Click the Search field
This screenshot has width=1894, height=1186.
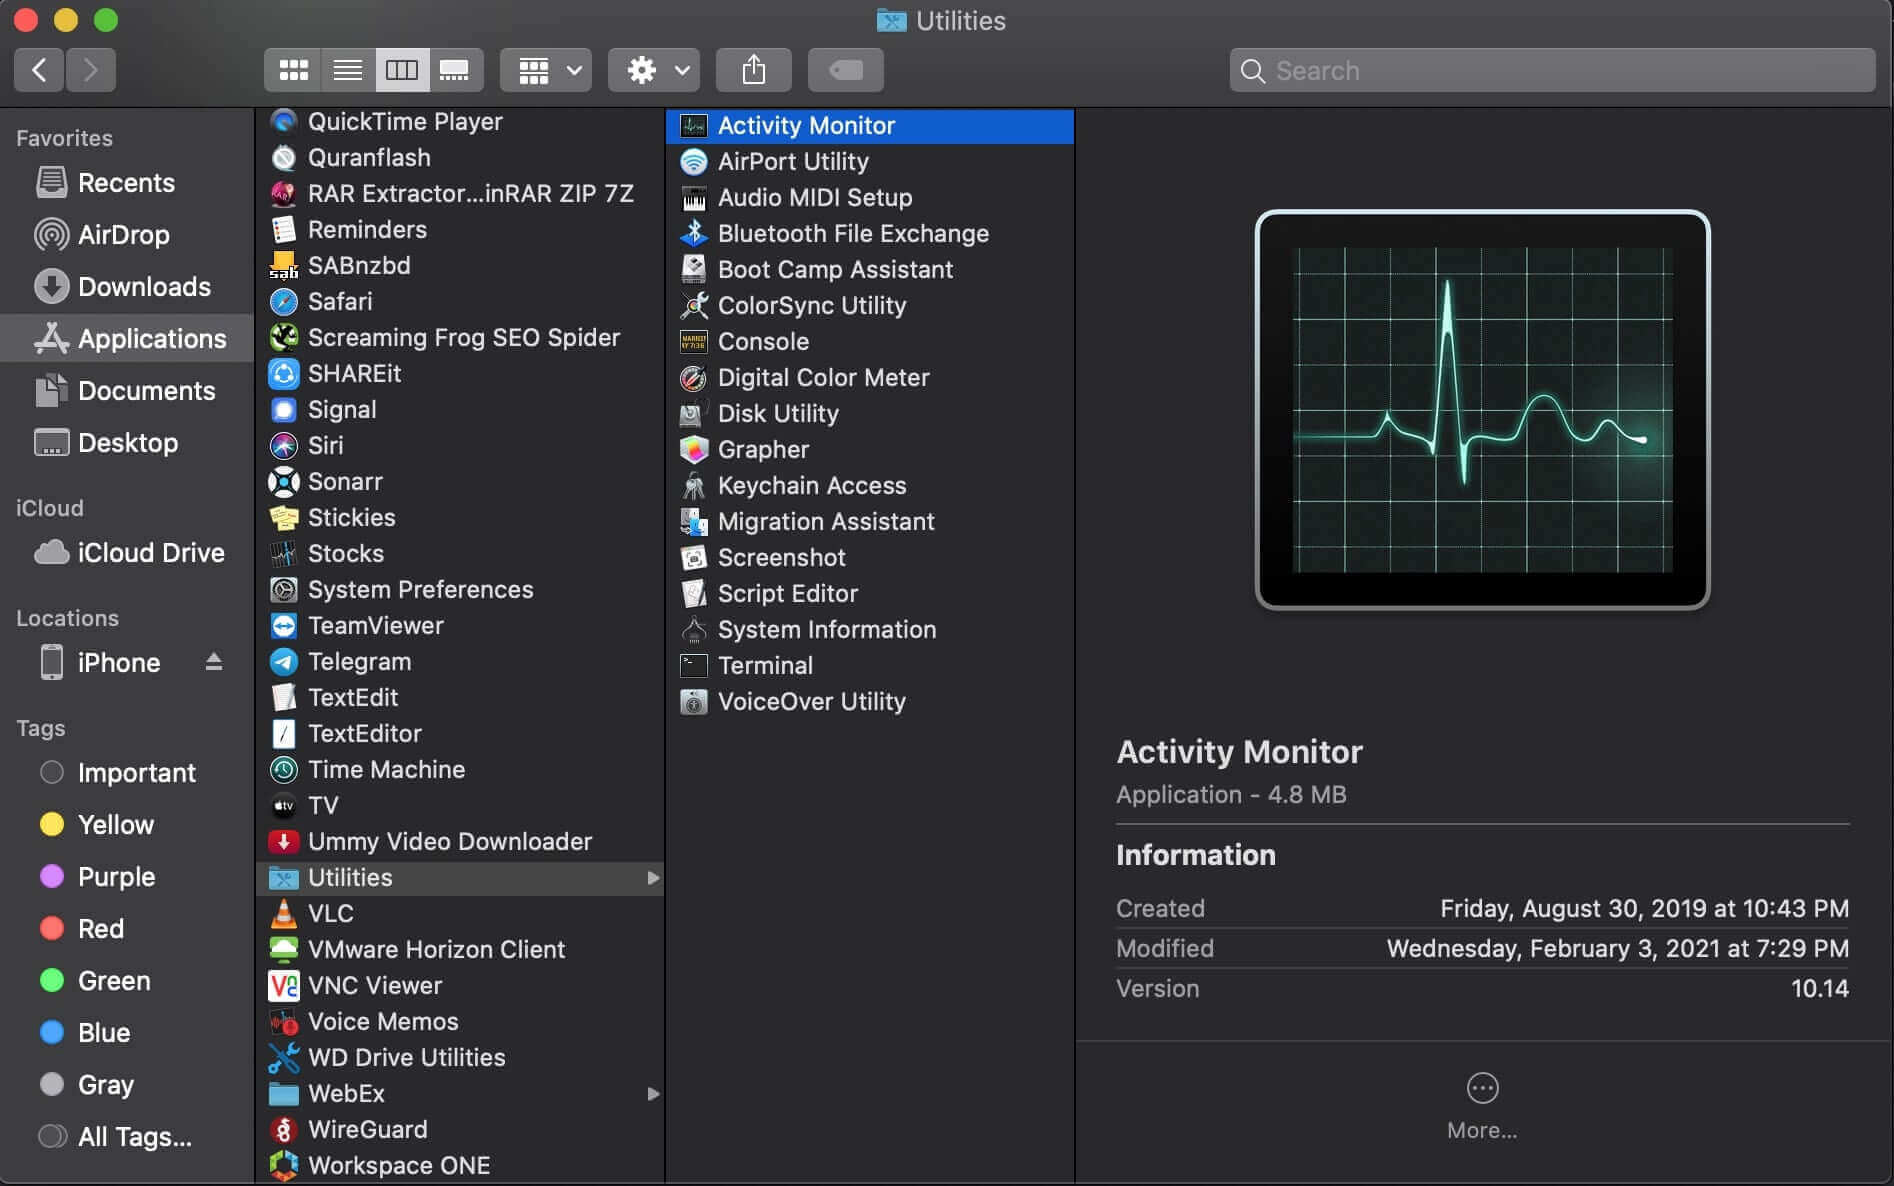coord(1552,70)
